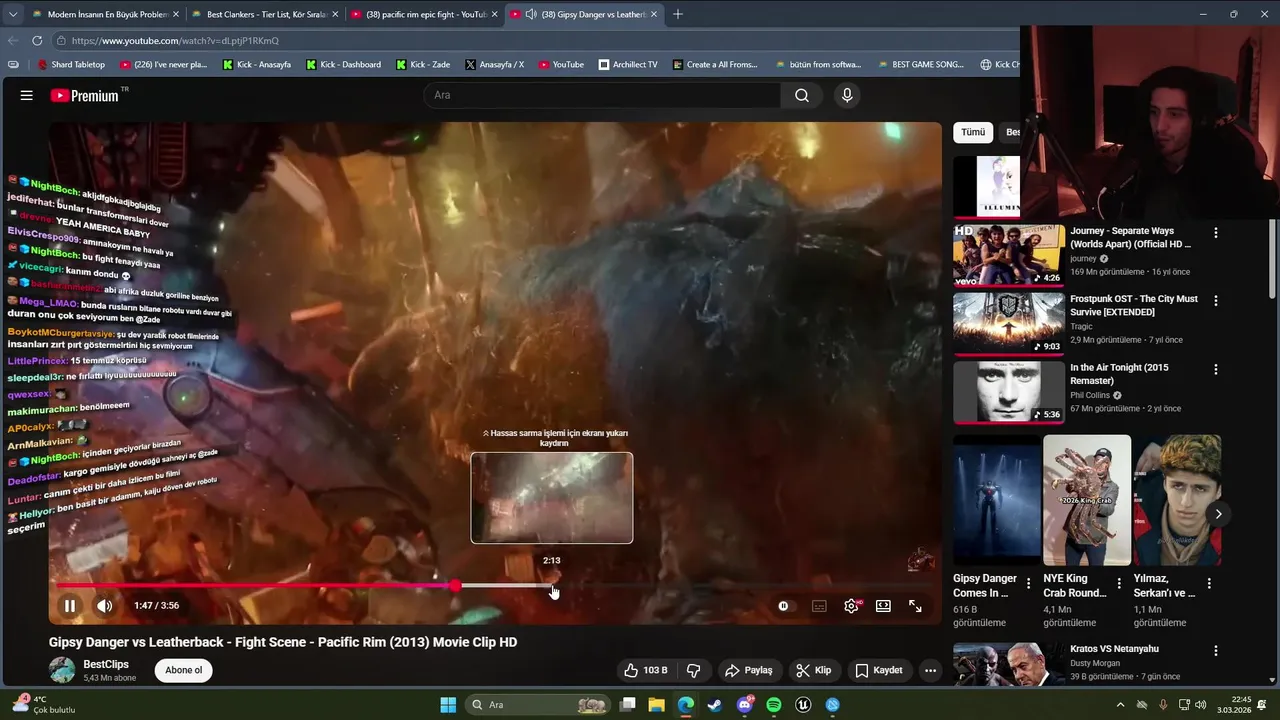Switch to pacific rim epic fight tab

(x=424, y=14)
